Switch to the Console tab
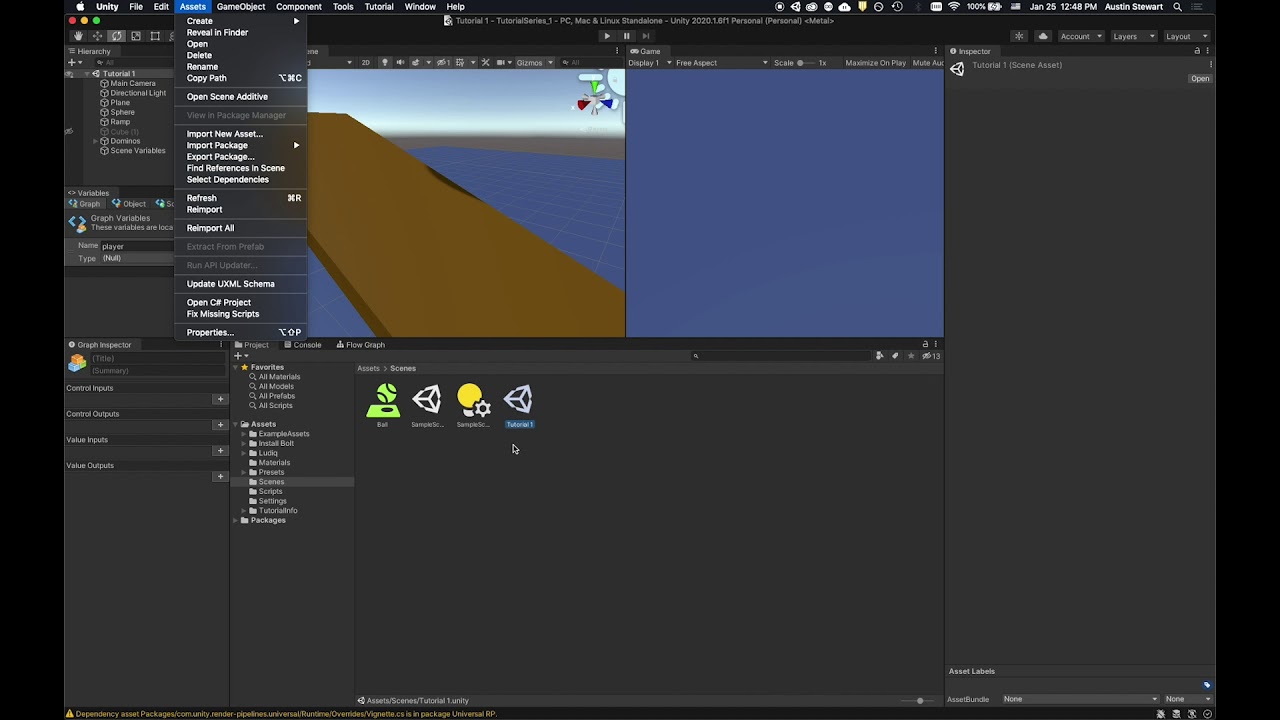The height and width of the screenshot is (720, 1280). 302,345
